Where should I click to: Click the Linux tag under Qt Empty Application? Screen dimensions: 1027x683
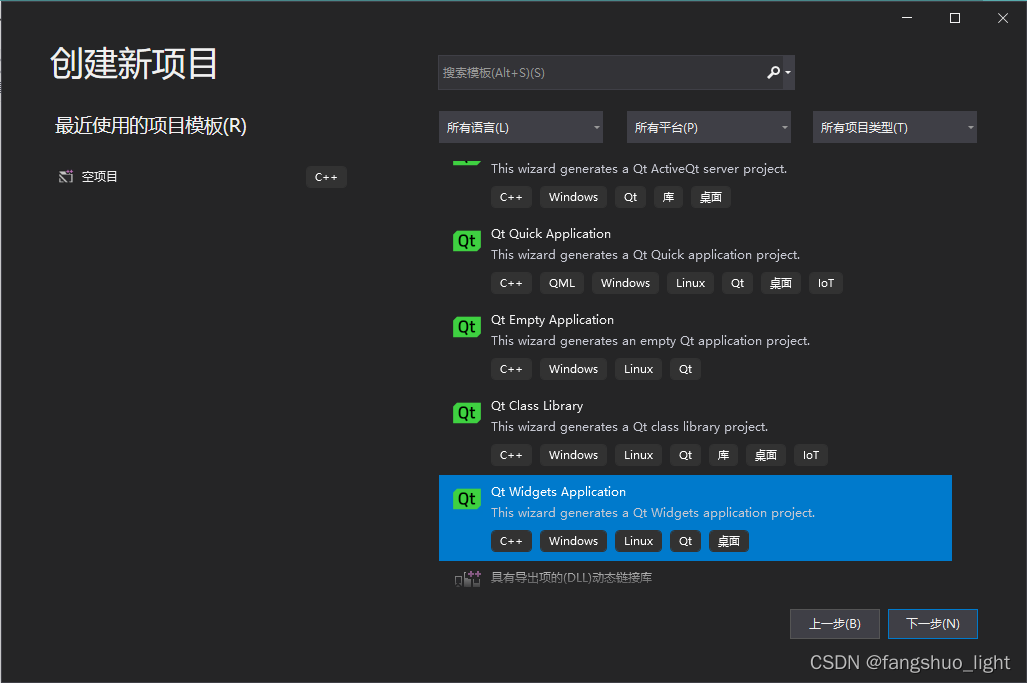click(x=639, y=369)
